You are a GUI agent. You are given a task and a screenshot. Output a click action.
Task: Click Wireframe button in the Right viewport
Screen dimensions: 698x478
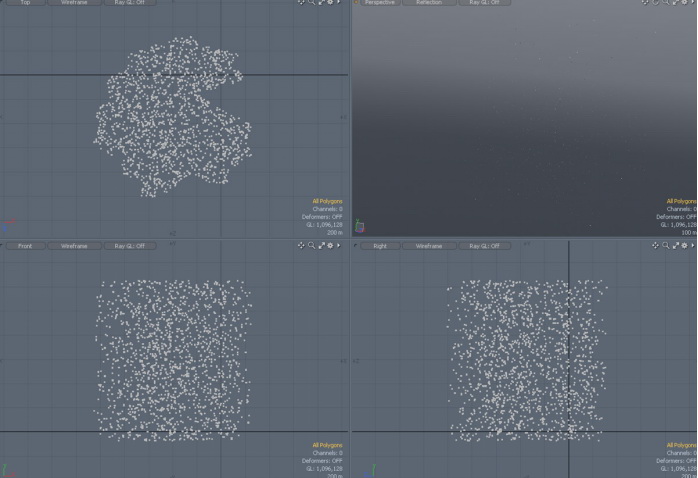(429, 245)
